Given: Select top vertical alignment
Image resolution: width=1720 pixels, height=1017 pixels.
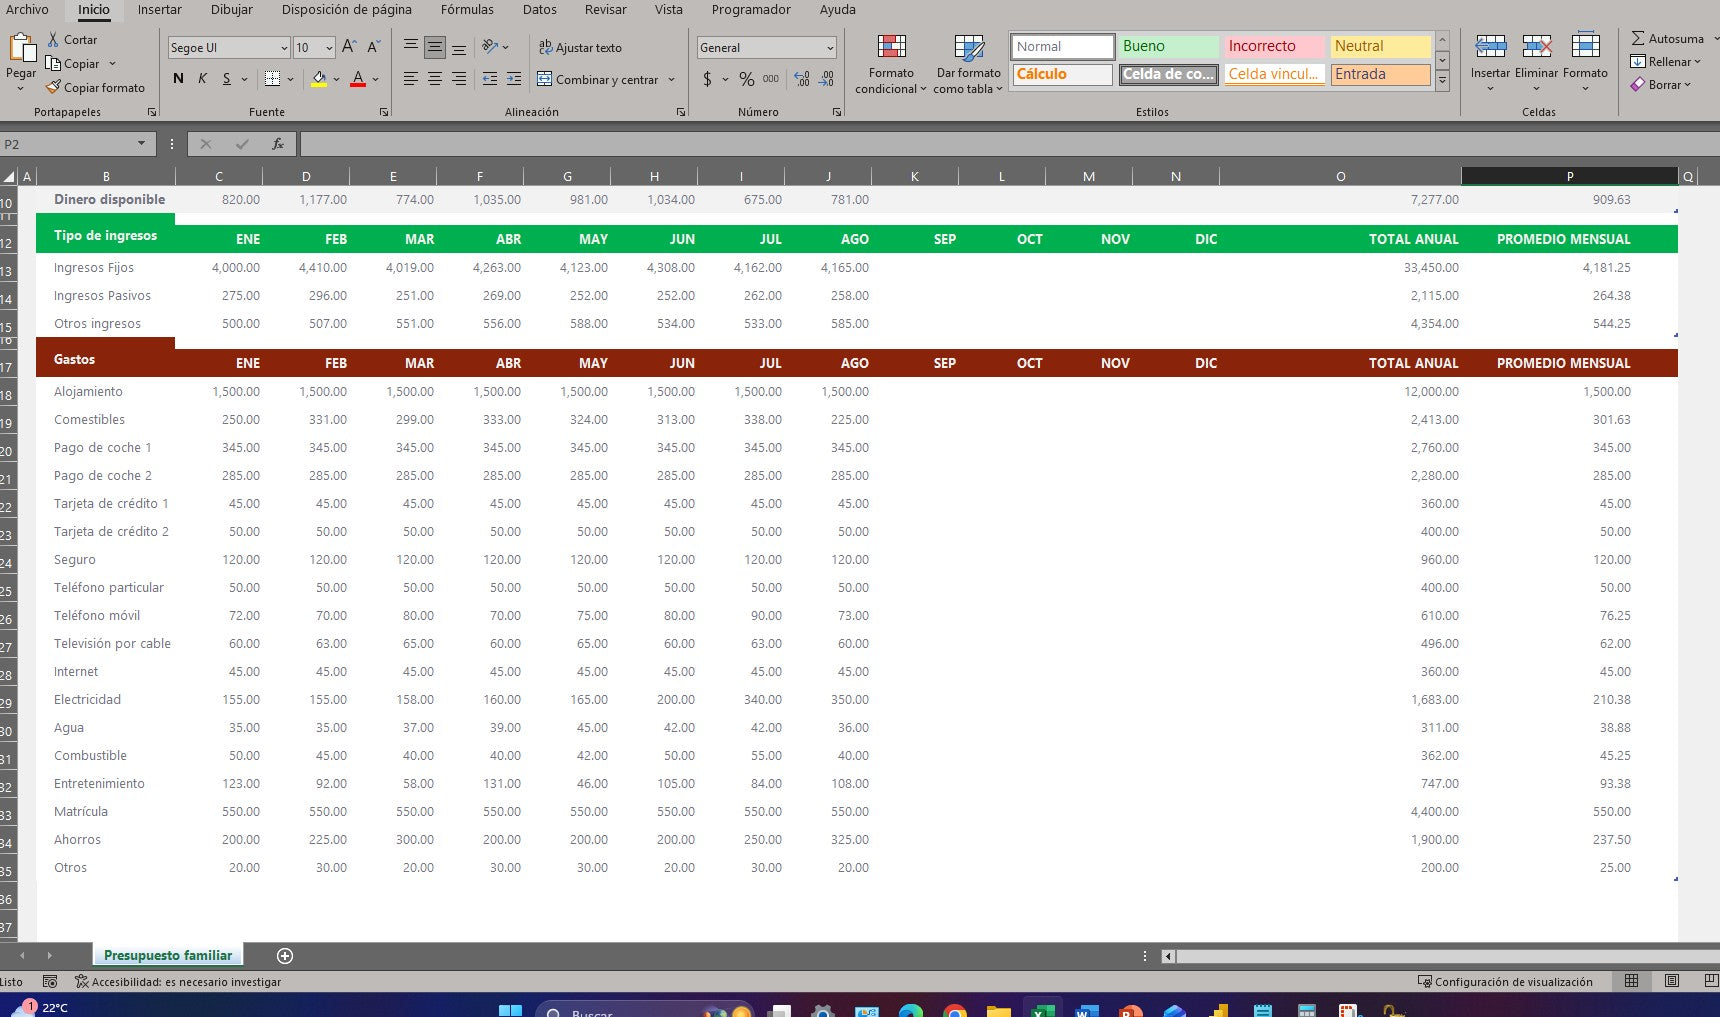Looking at the screenshot, I should 411,47.
